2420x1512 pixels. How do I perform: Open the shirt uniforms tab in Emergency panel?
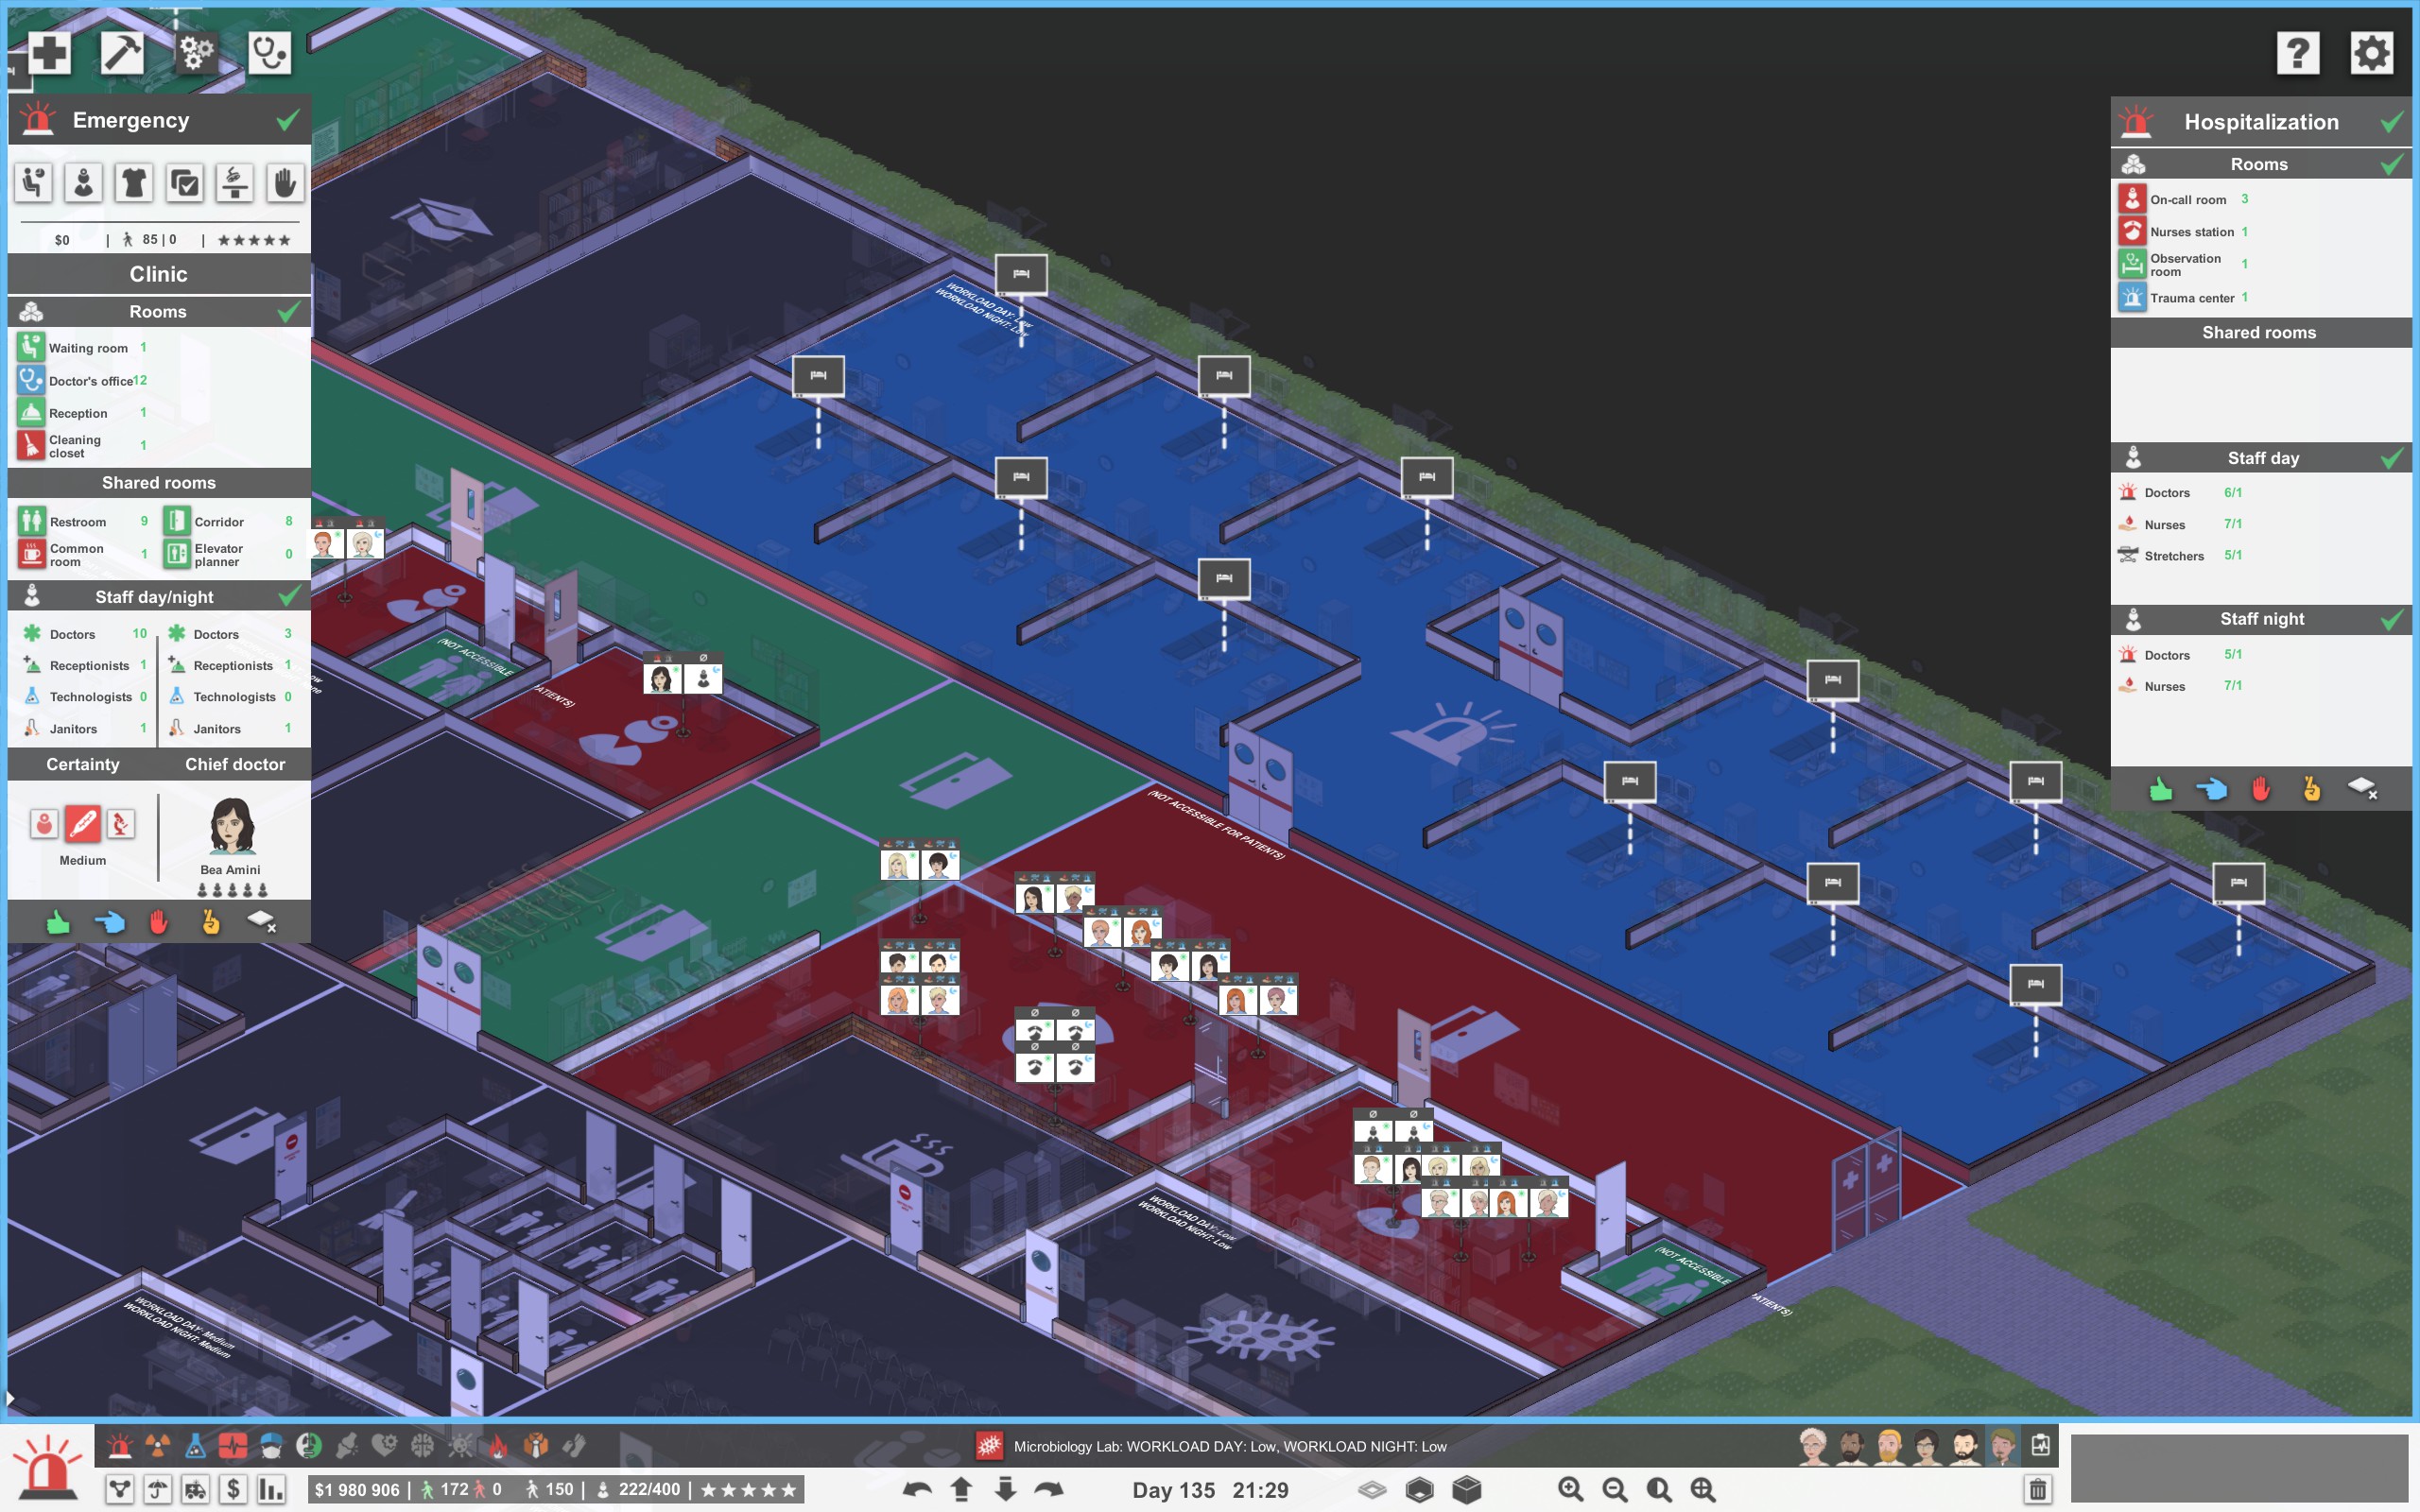pos(134,183)
